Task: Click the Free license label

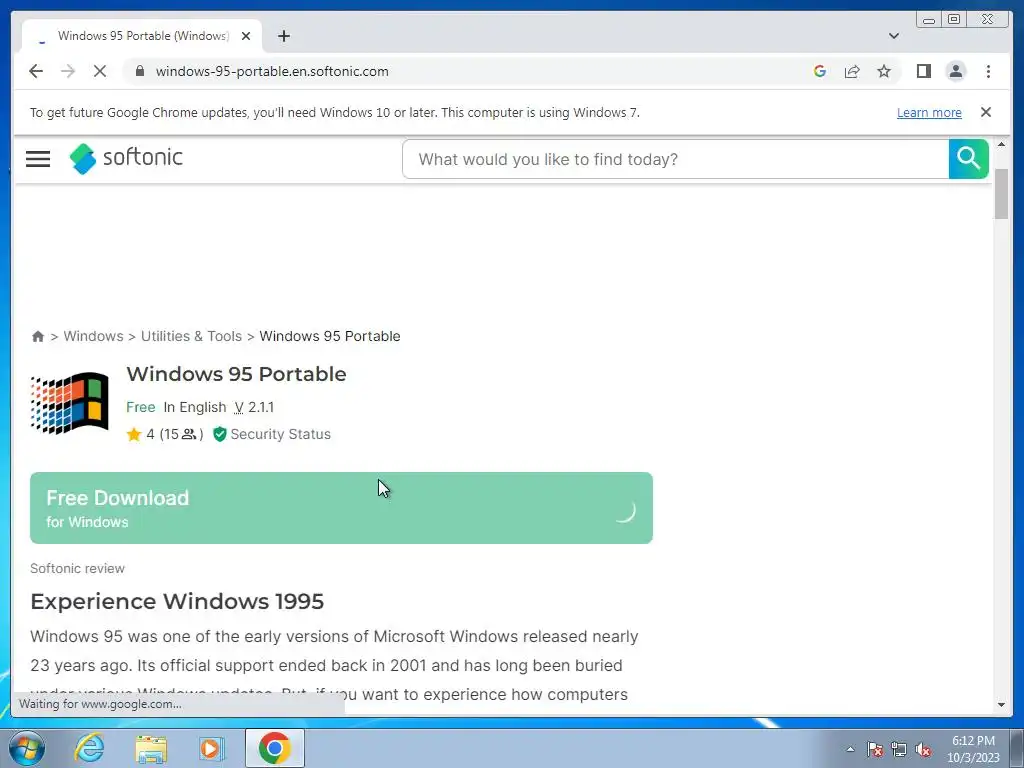Action: 140,408
